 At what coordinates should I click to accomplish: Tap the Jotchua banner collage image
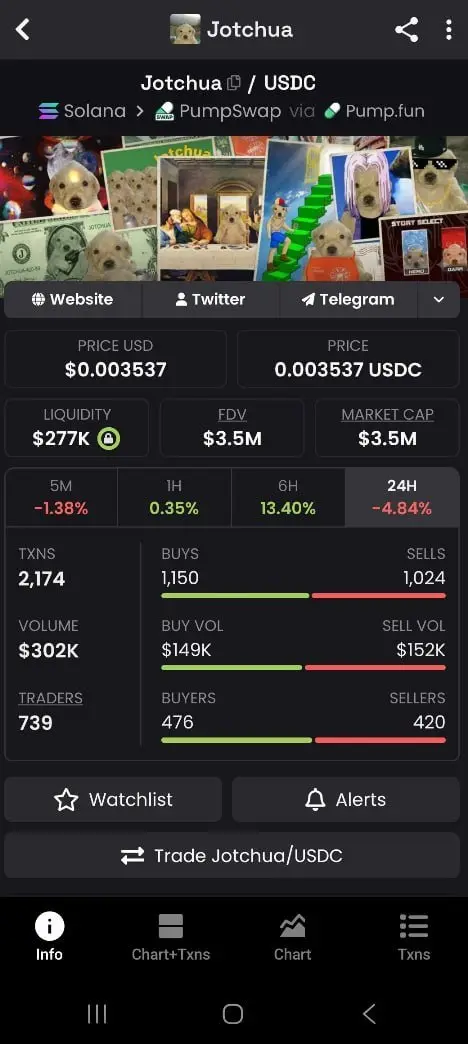[234, 208]
